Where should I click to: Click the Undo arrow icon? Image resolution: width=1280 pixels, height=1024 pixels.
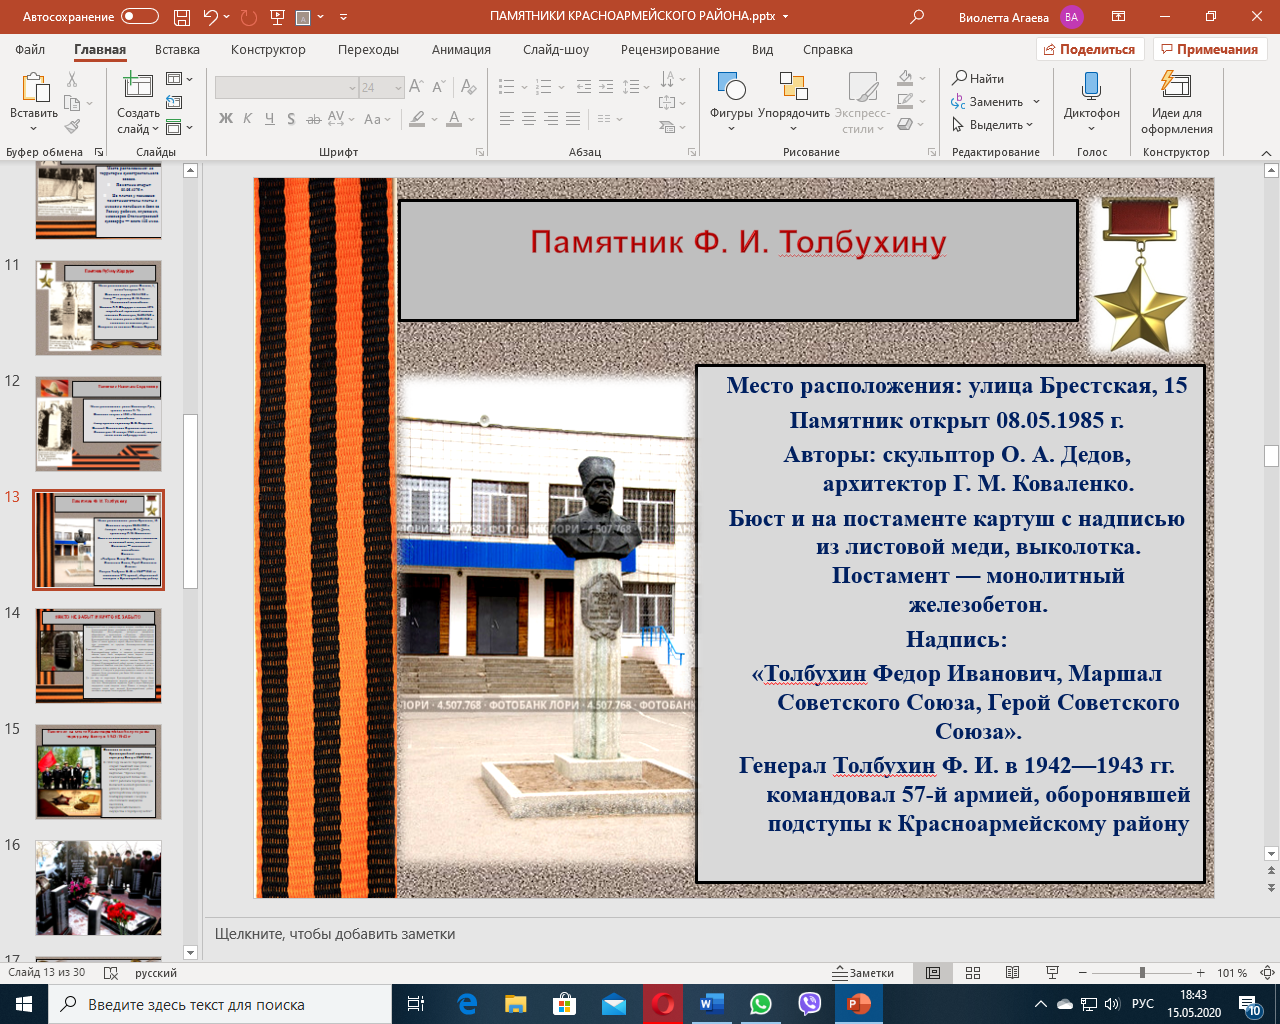pos(210,17)
